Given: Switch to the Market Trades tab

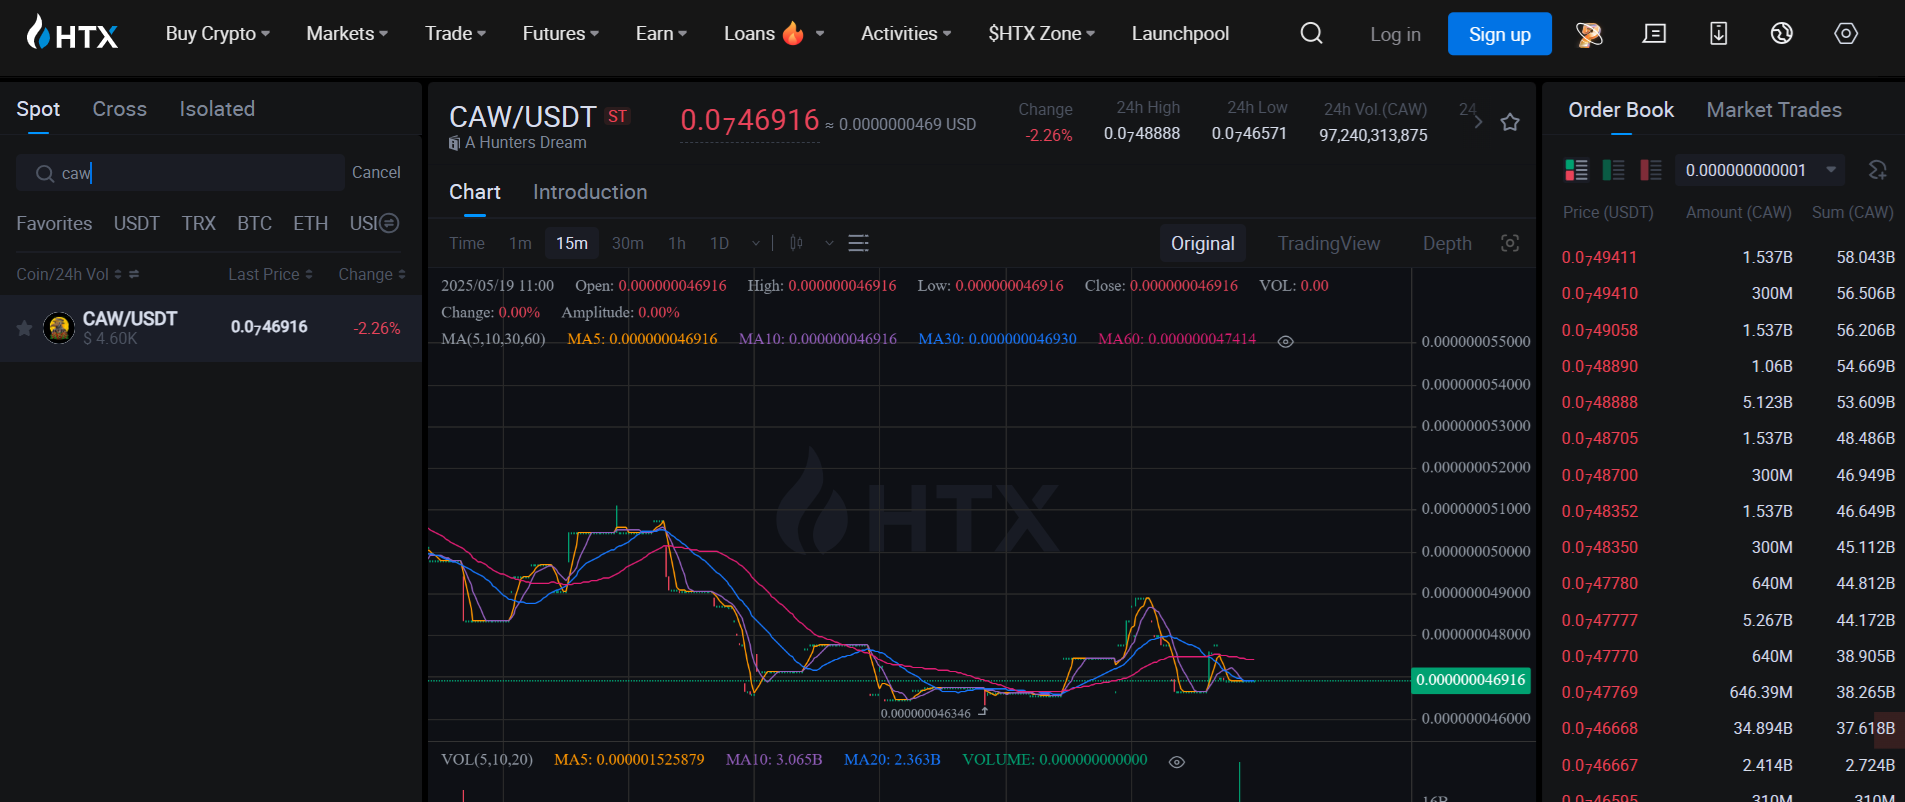Looking at the screenshot, I should click(x=1773, y=110).
